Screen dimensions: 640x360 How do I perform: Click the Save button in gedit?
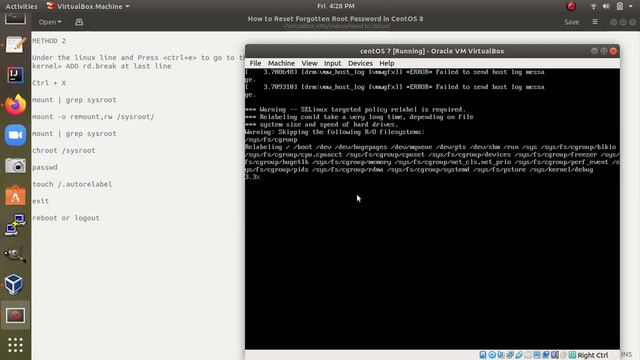coord(571,22)
